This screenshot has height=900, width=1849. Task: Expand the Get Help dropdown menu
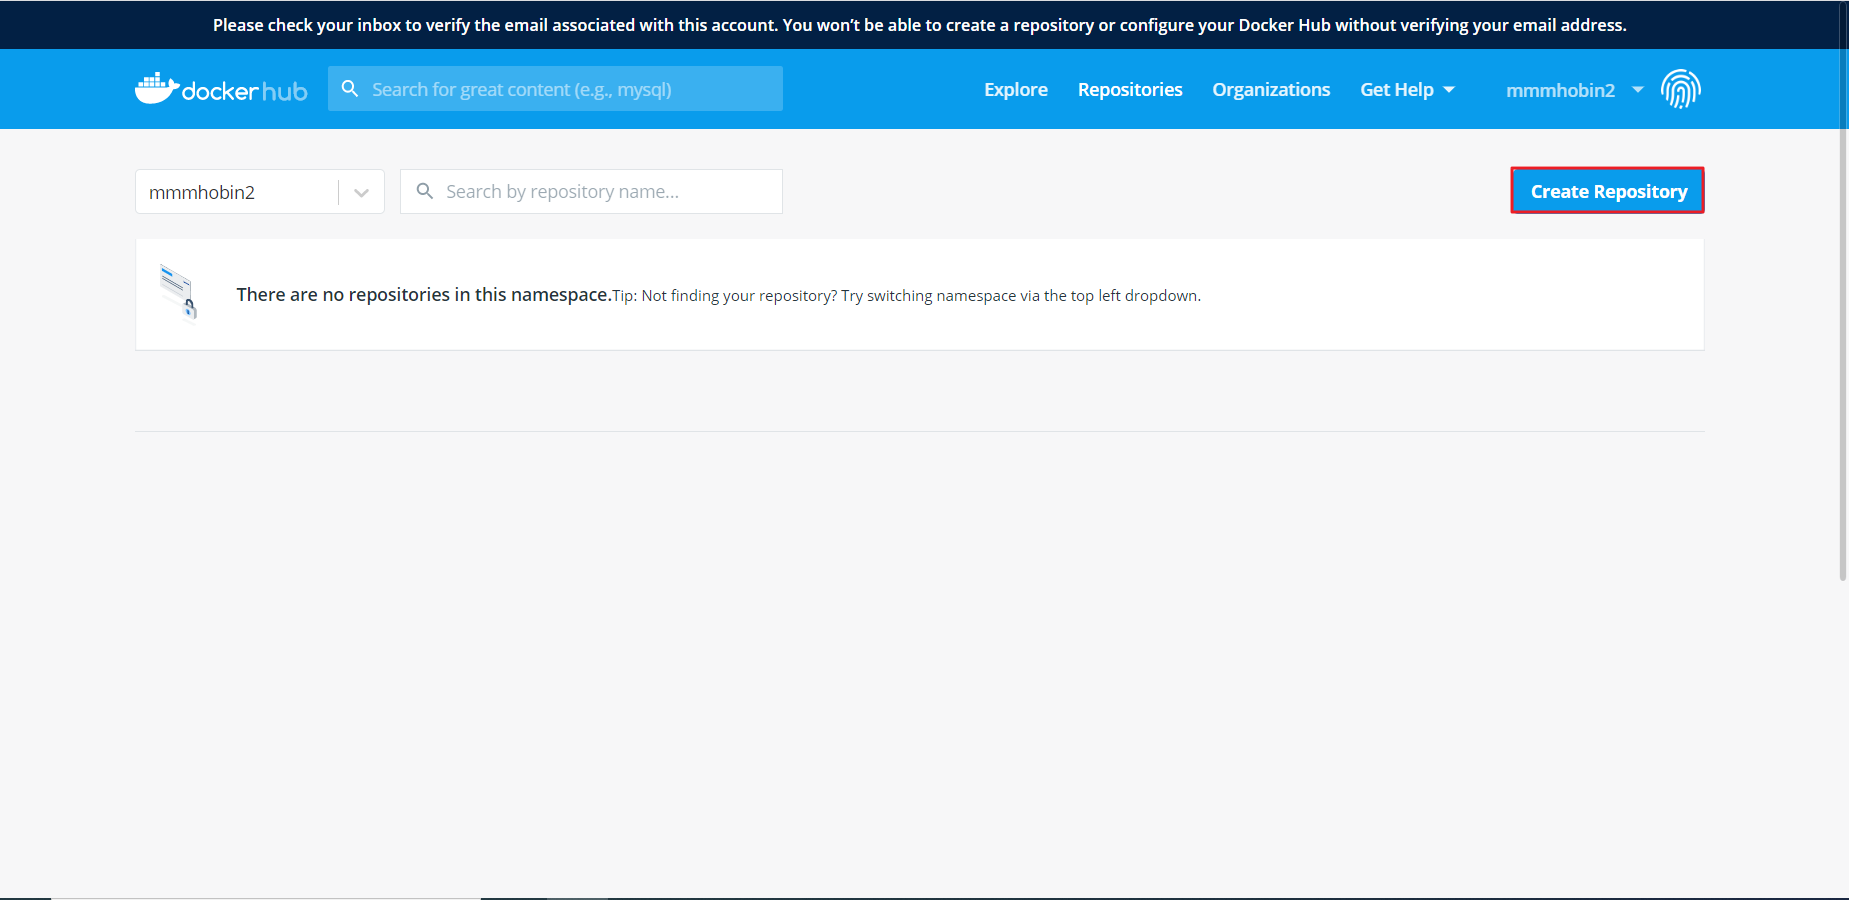tap(1407, 90)
